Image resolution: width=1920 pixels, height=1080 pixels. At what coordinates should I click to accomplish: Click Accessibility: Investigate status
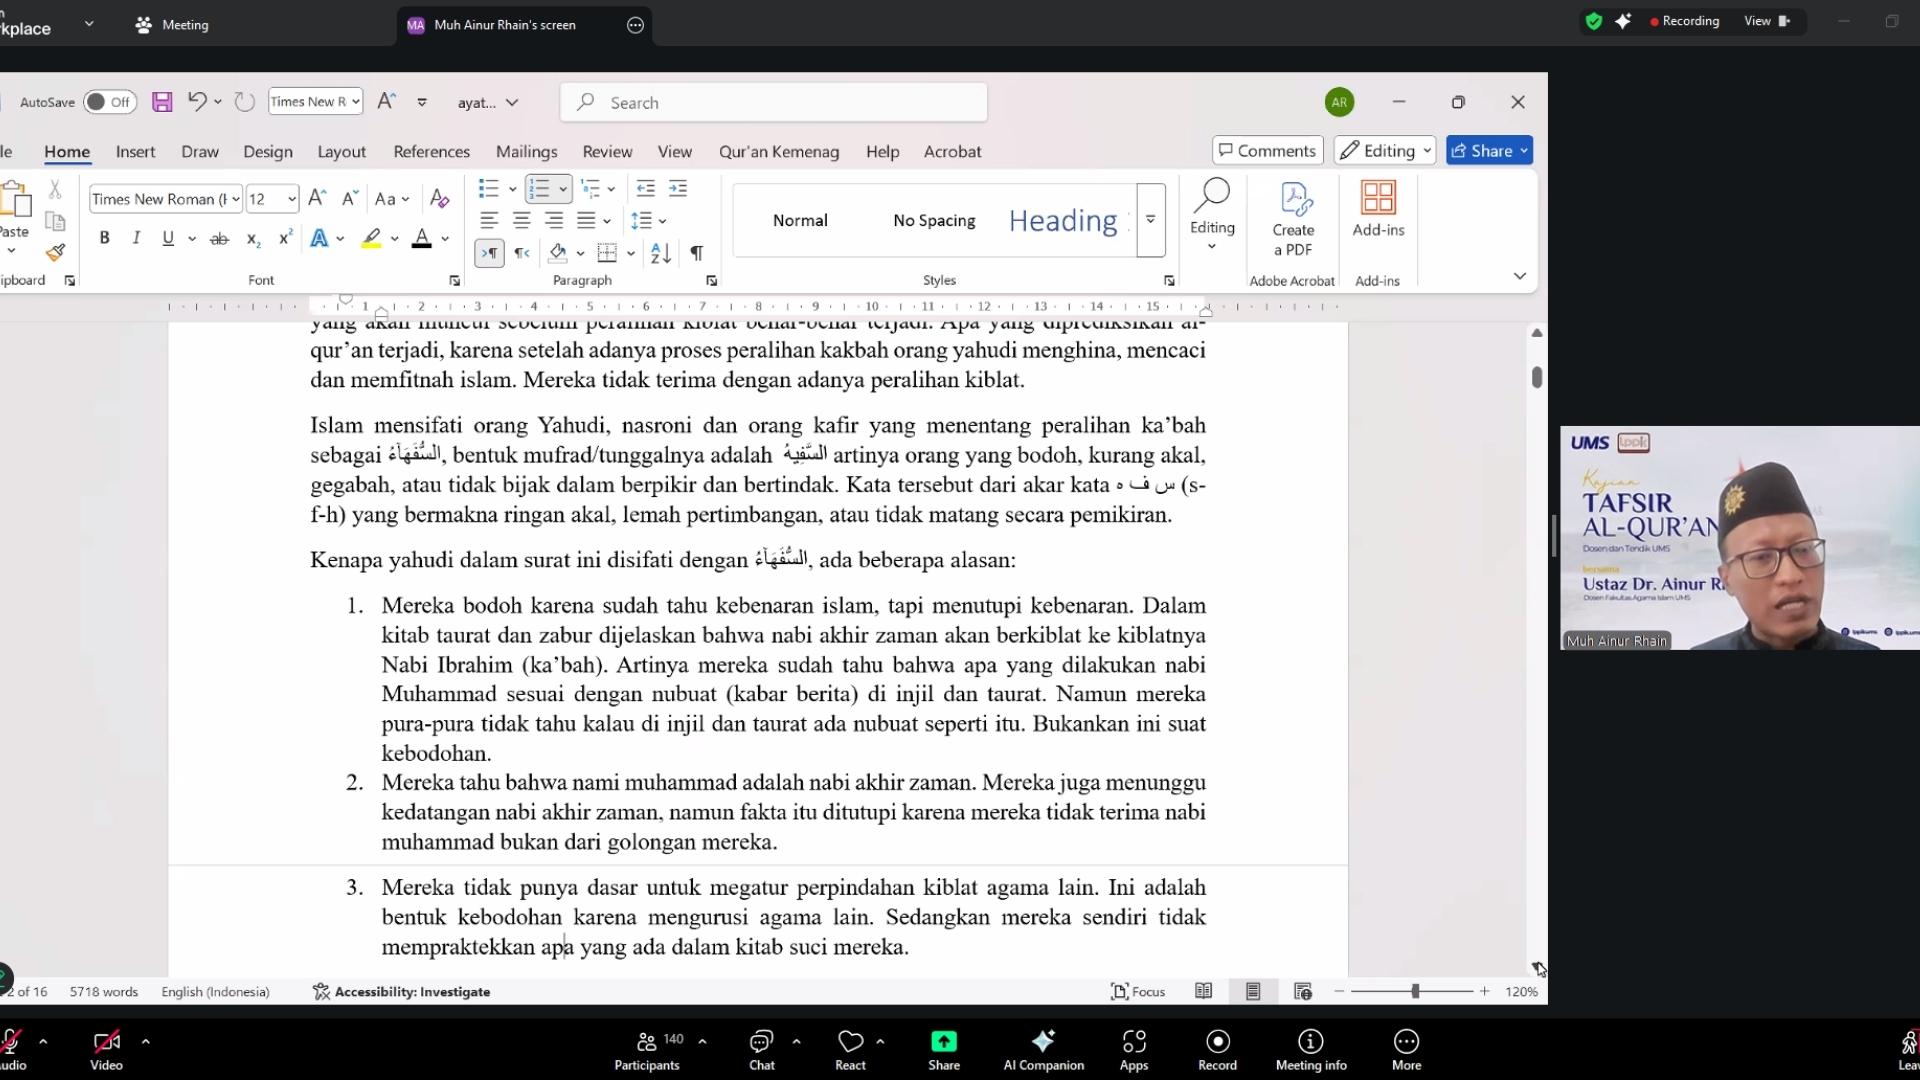click(x=401, y=991)
